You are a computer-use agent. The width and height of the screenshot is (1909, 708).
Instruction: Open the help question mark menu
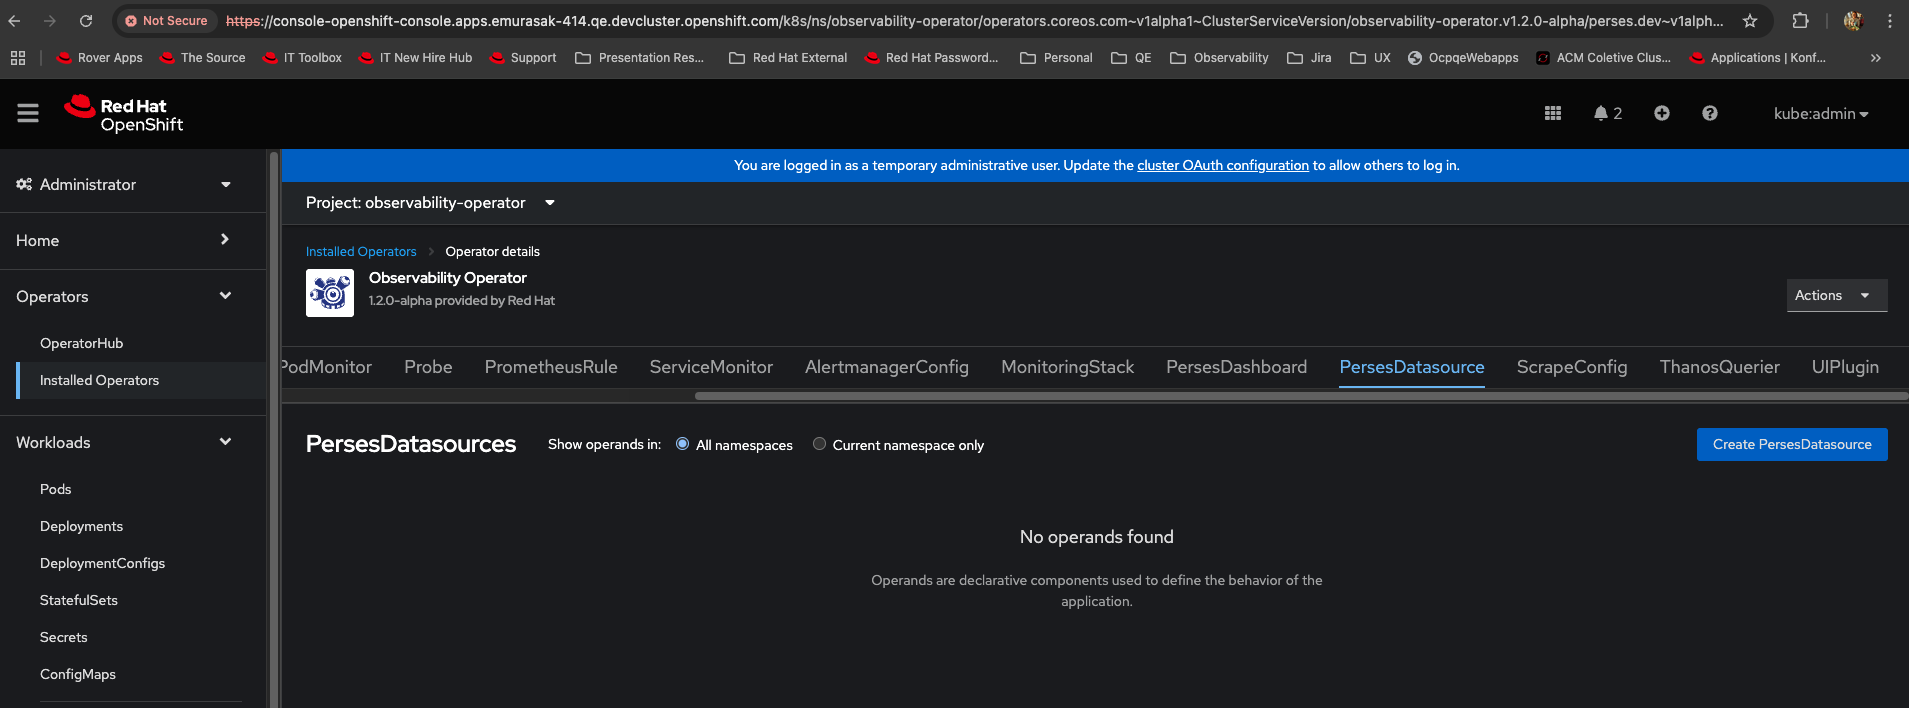point(1710,114)
